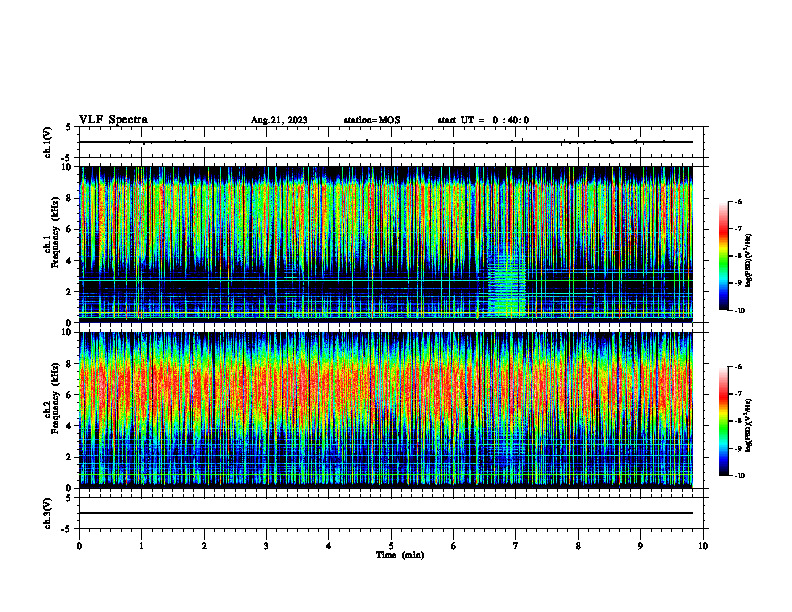The image size is (792, 612).
Task: Click the "-6" label on ch.1 colorbar
Action: click(x=739, y=201)
